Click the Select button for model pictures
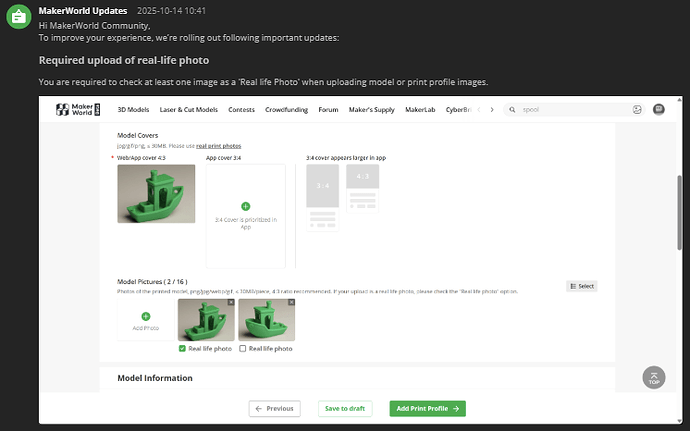Viewport: 690px width, 431px height. (x=582, y=286)
